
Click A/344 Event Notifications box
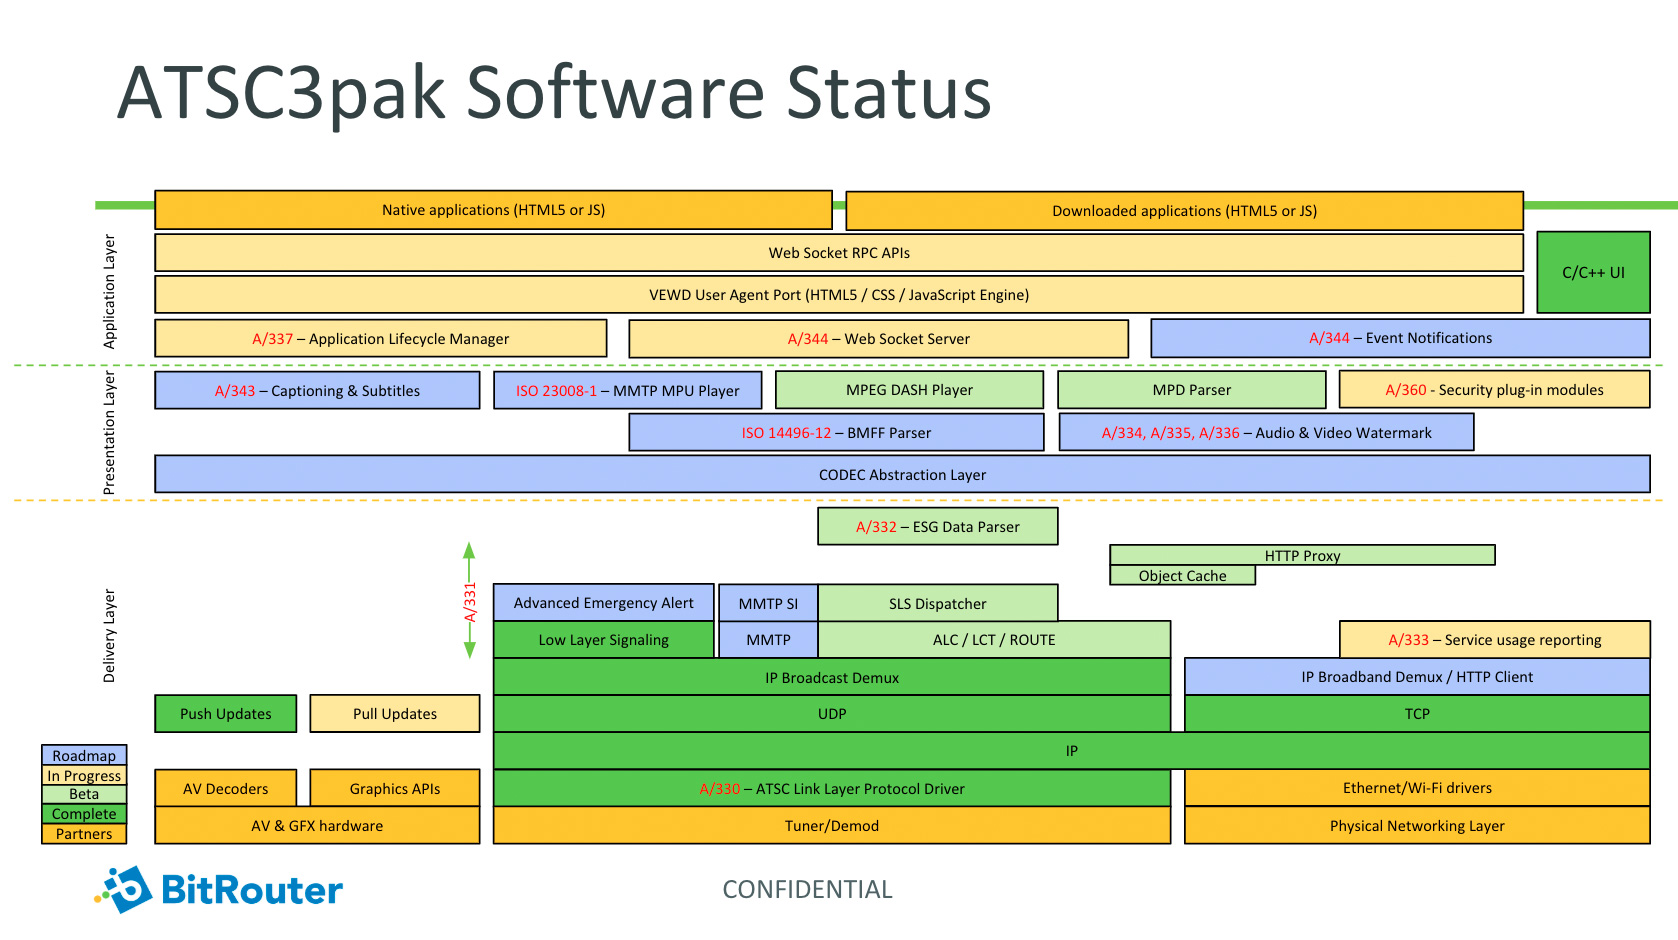[1400, 338]
